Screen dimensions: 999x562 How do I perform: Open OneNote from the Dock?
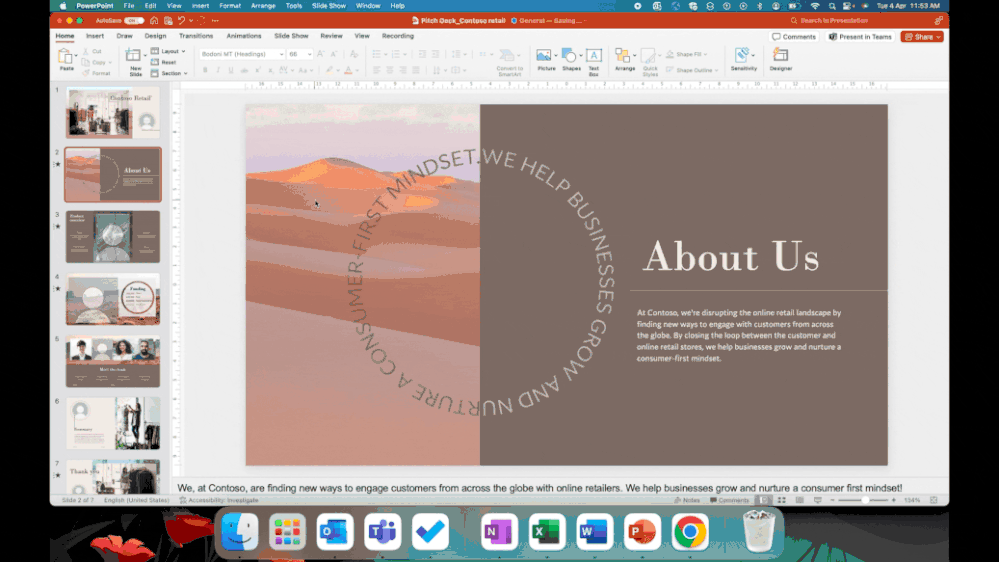pyautogui.click(x=499, y=531)
